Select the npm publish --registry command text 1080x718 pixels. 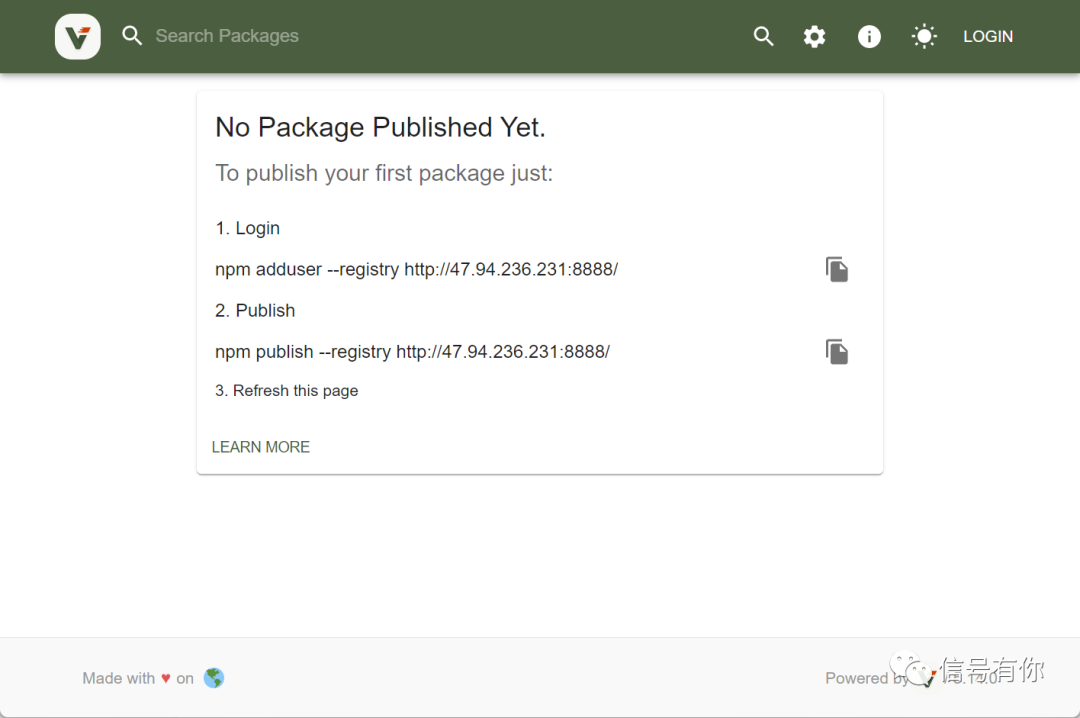[x=412, y=352]
